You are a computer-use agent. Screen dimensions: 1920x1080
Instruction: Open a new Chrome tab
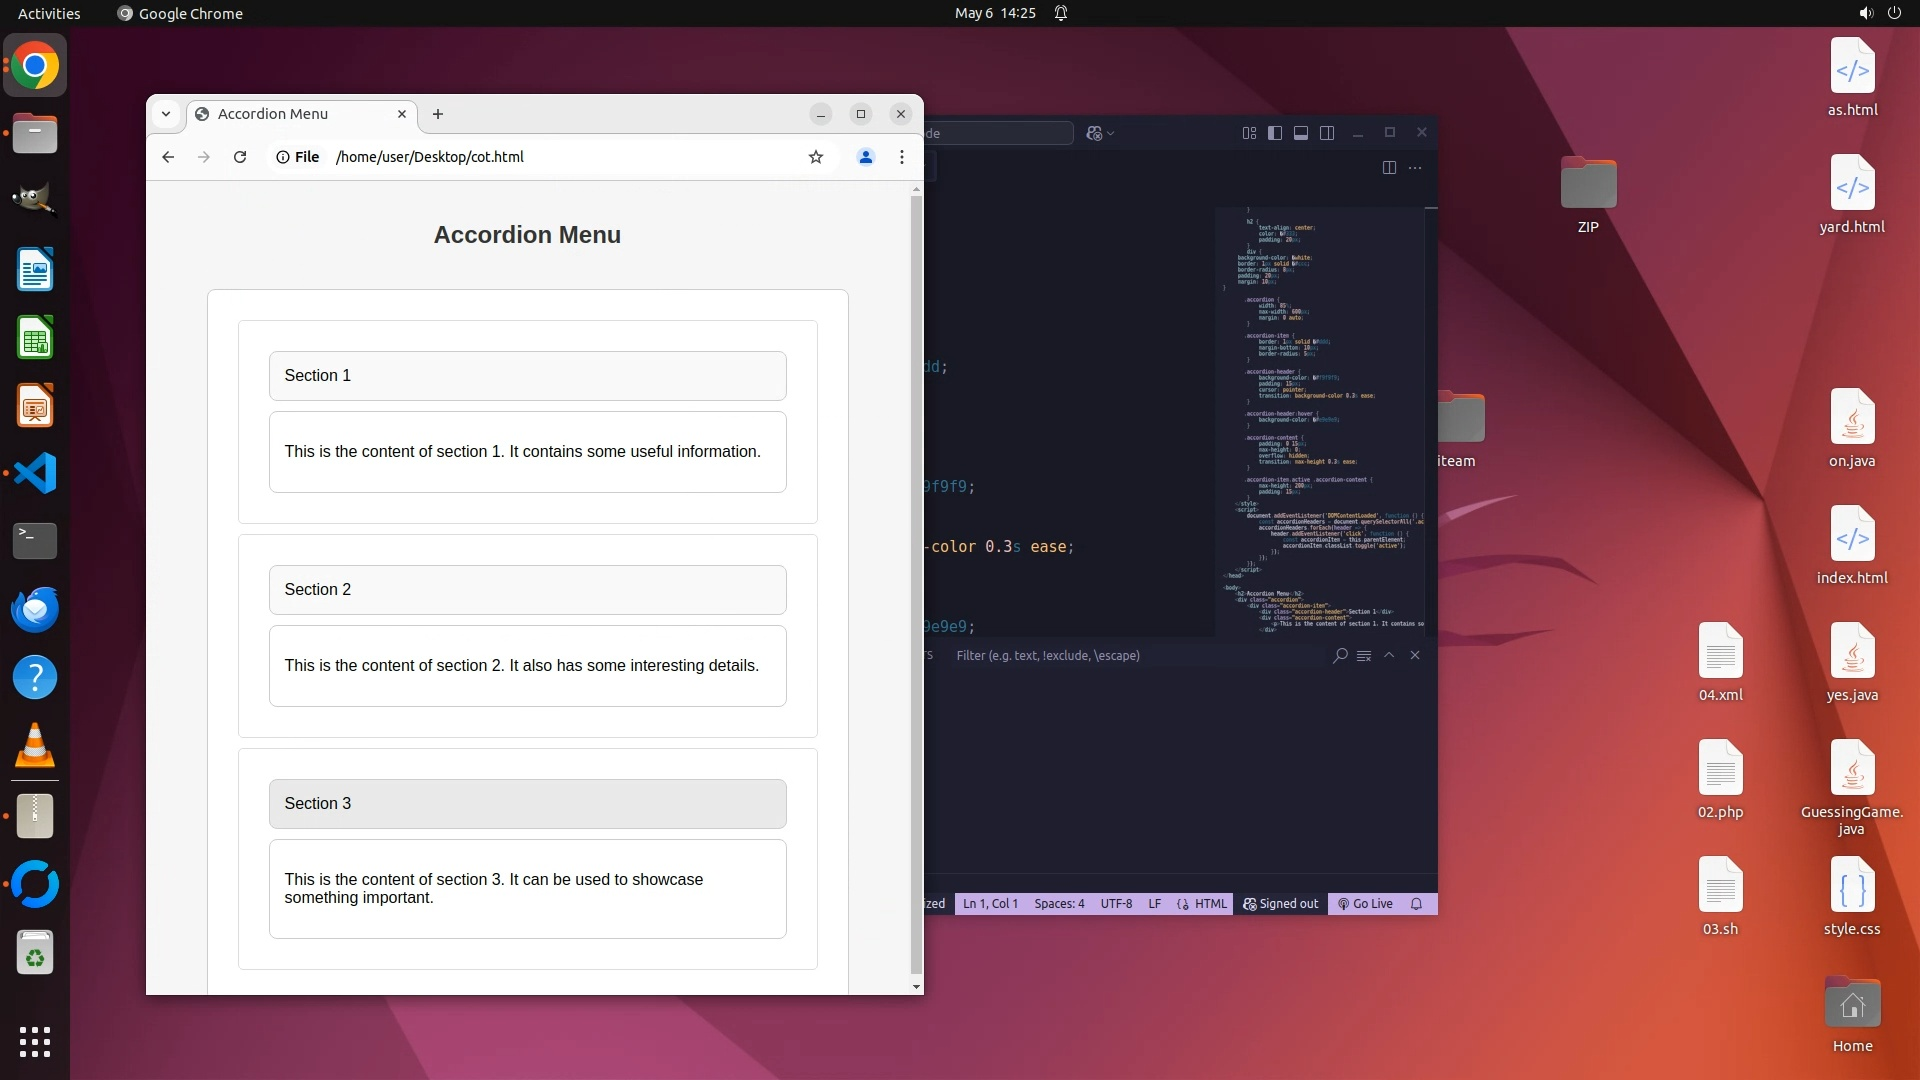coord(438,114)
